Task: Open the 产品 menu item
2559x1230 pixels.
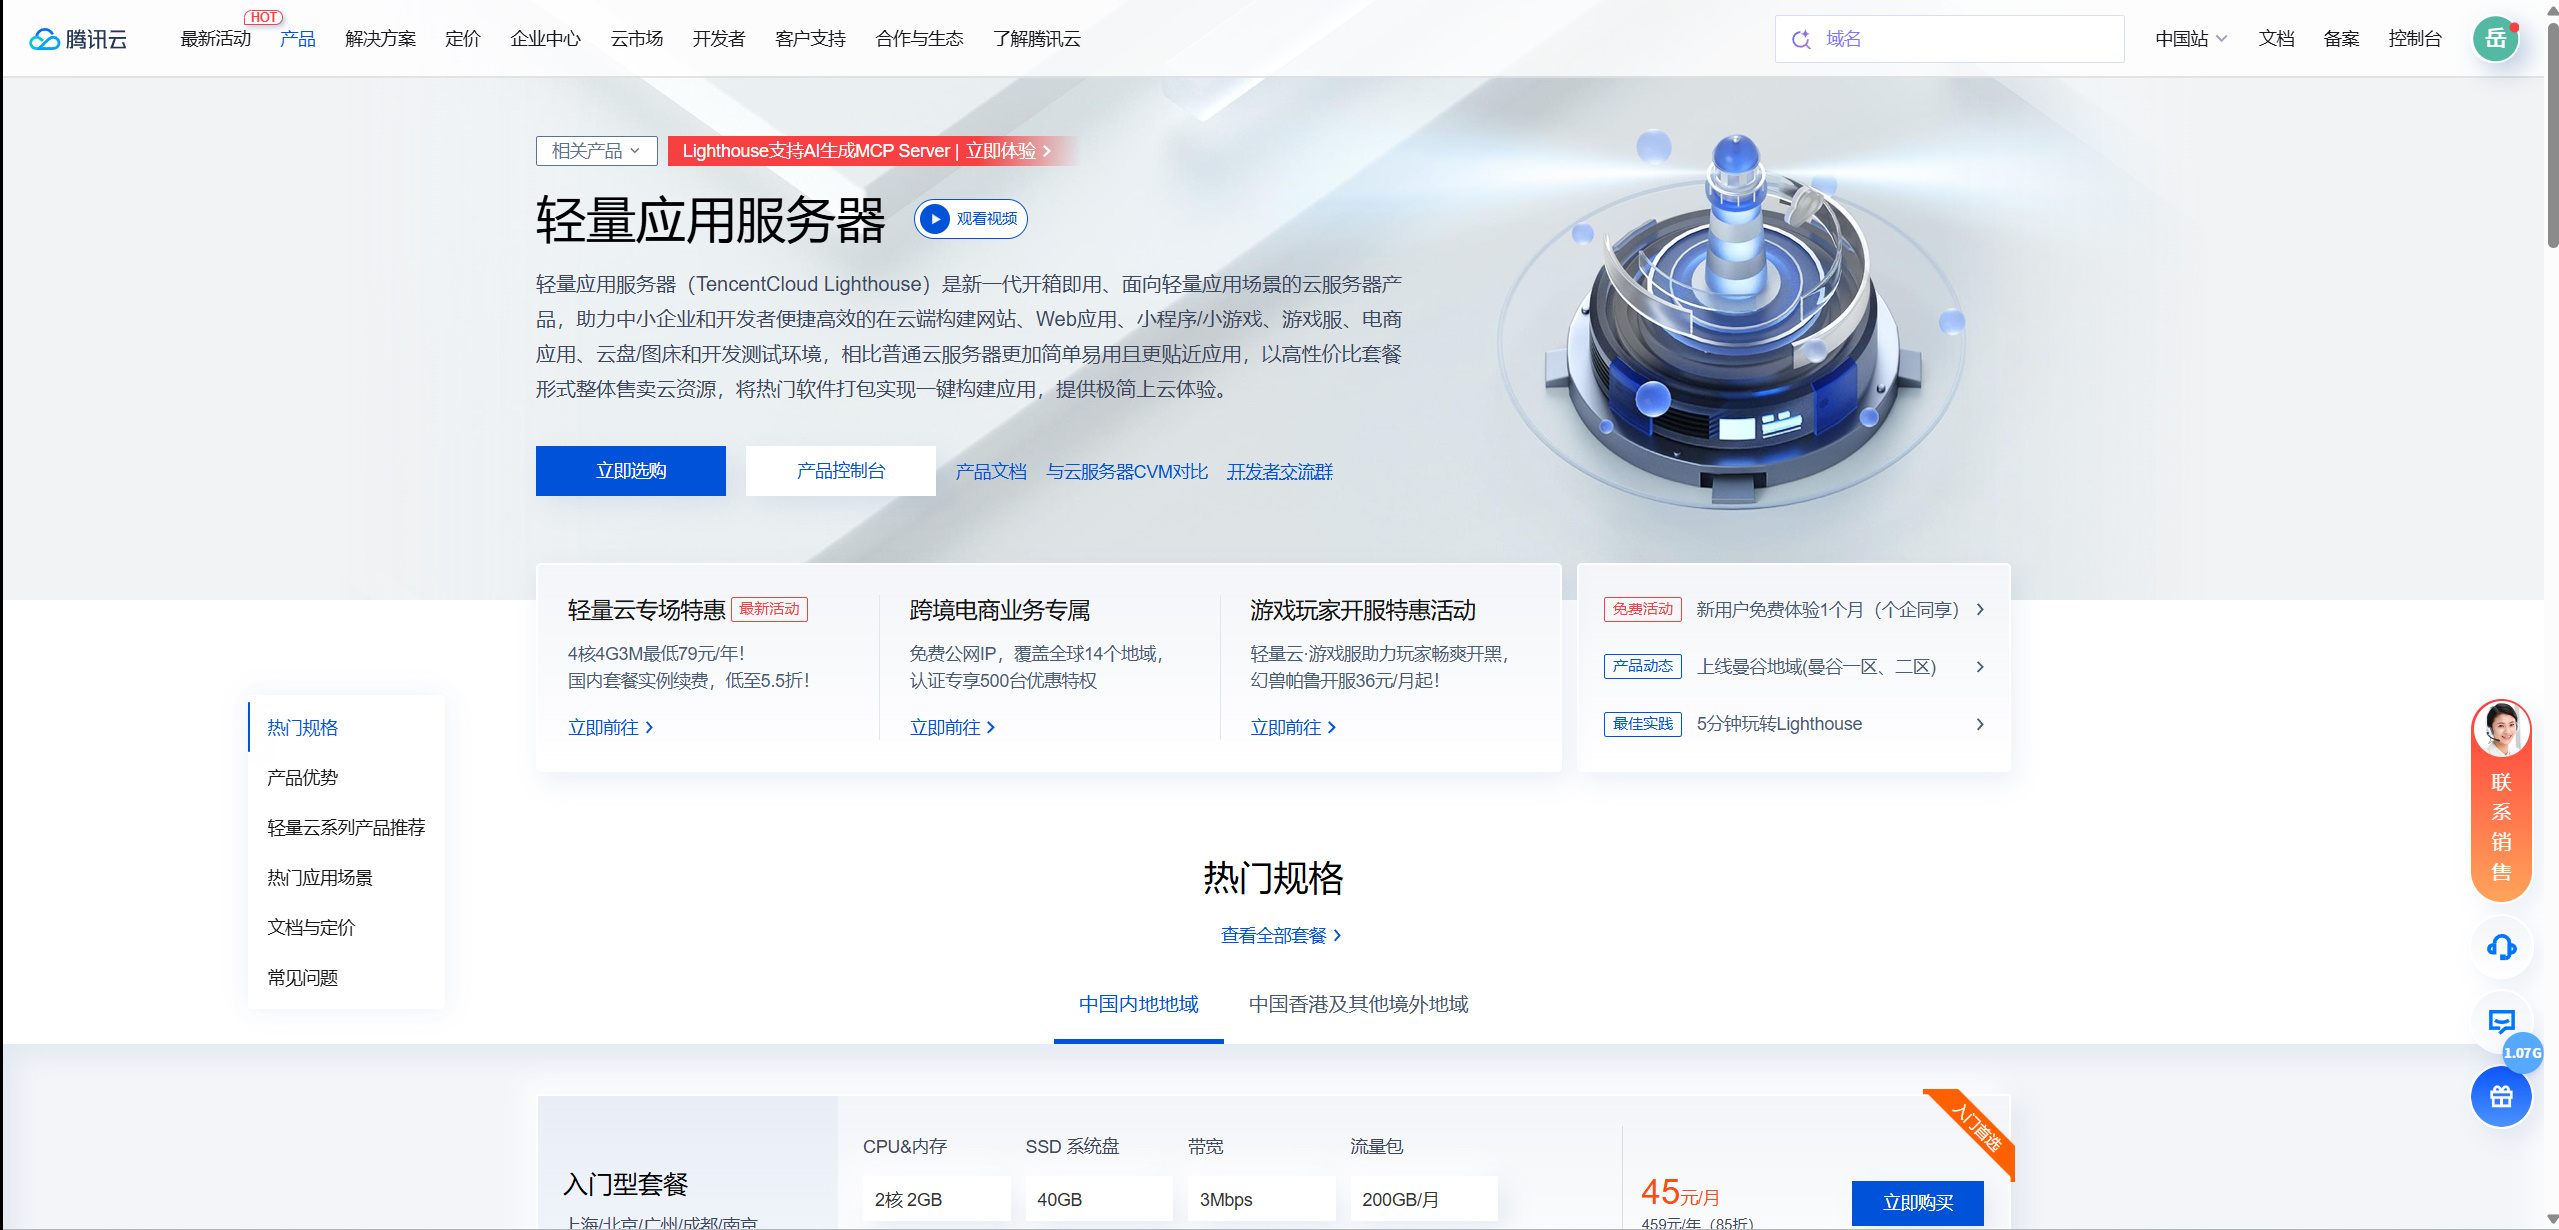Action: (298, 39)
